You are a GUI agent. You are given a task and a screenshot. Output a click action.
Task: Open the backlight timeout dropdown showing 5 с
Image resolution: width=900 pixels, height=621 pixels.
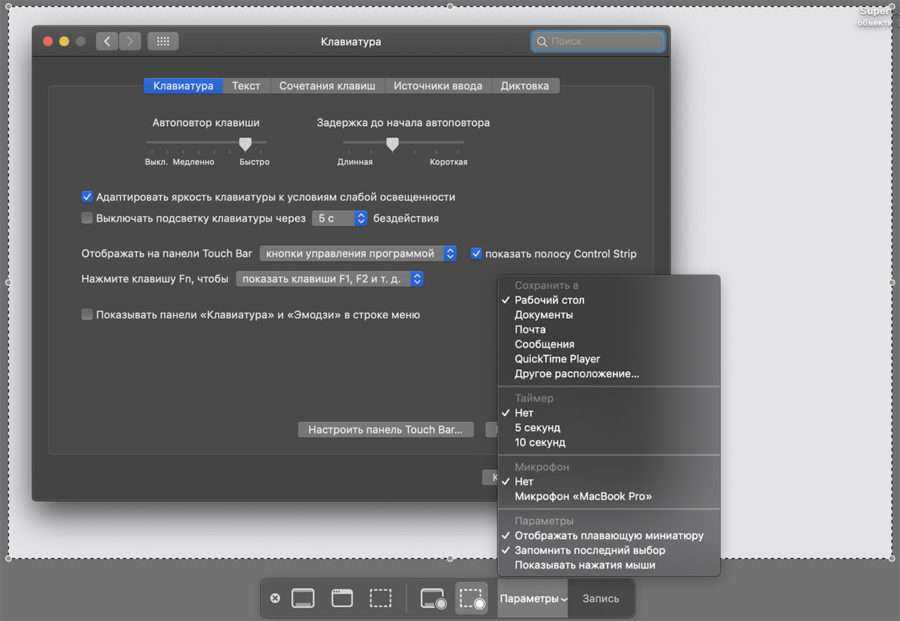(x=339, y=218)
